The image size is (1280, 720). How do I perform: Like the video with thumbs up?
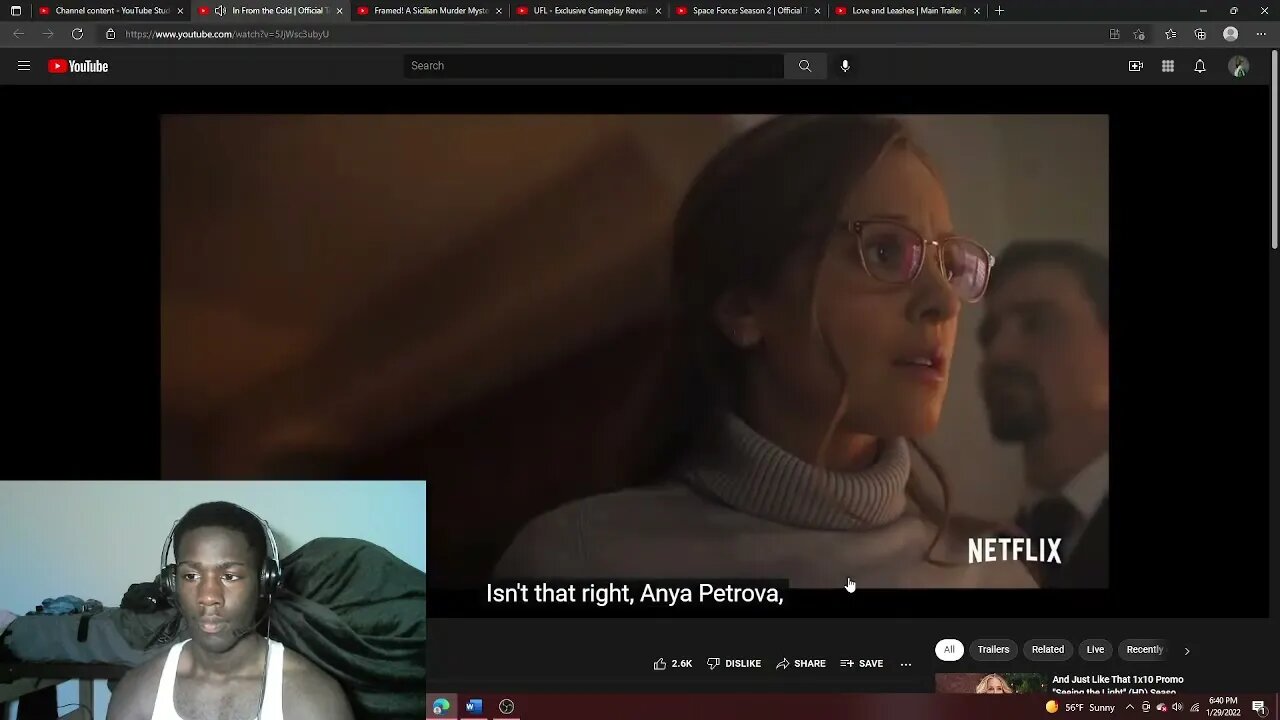pos(673,663)
